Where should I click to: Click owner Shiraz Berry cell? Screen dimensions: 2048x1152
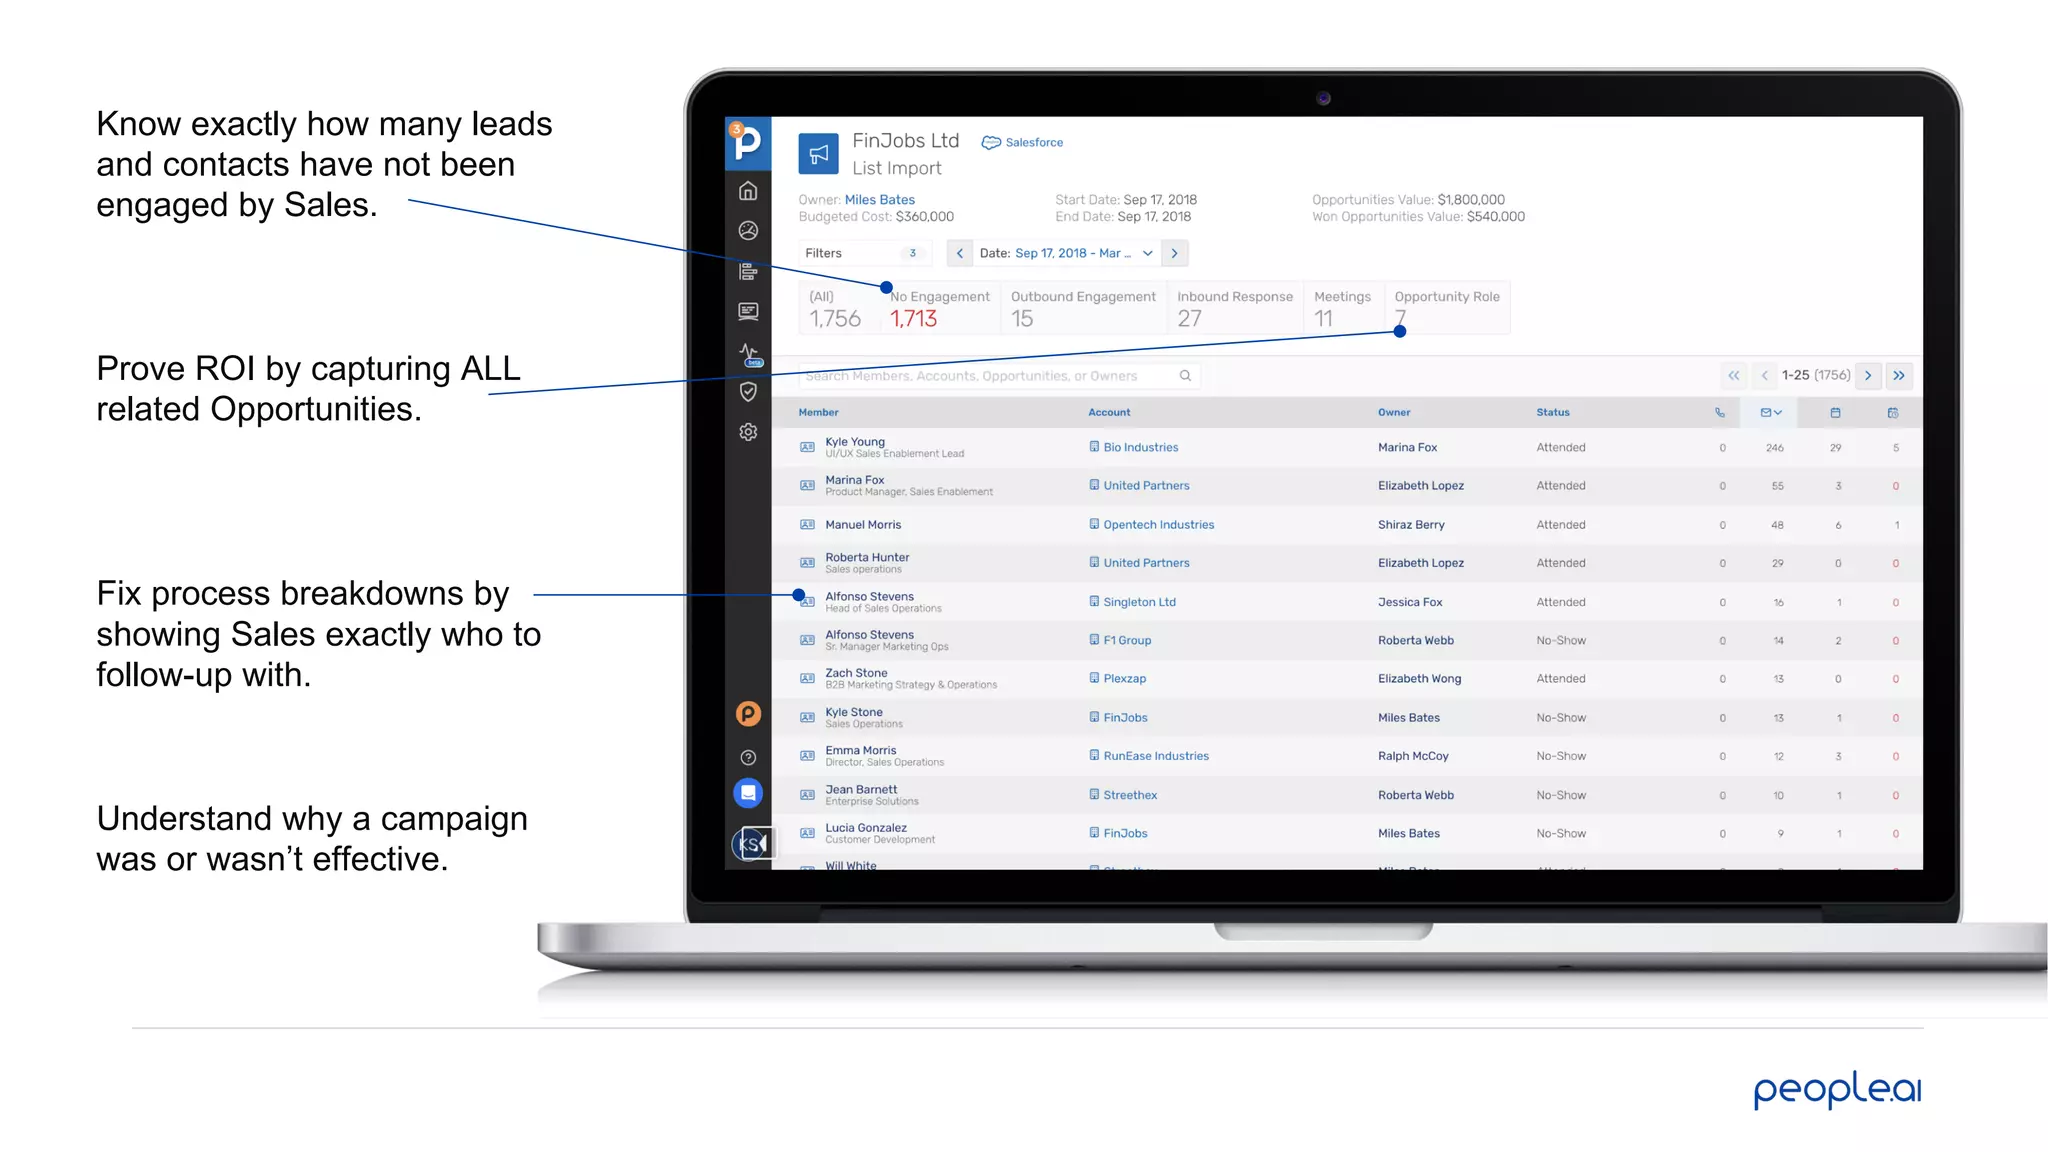[1411, 524]
